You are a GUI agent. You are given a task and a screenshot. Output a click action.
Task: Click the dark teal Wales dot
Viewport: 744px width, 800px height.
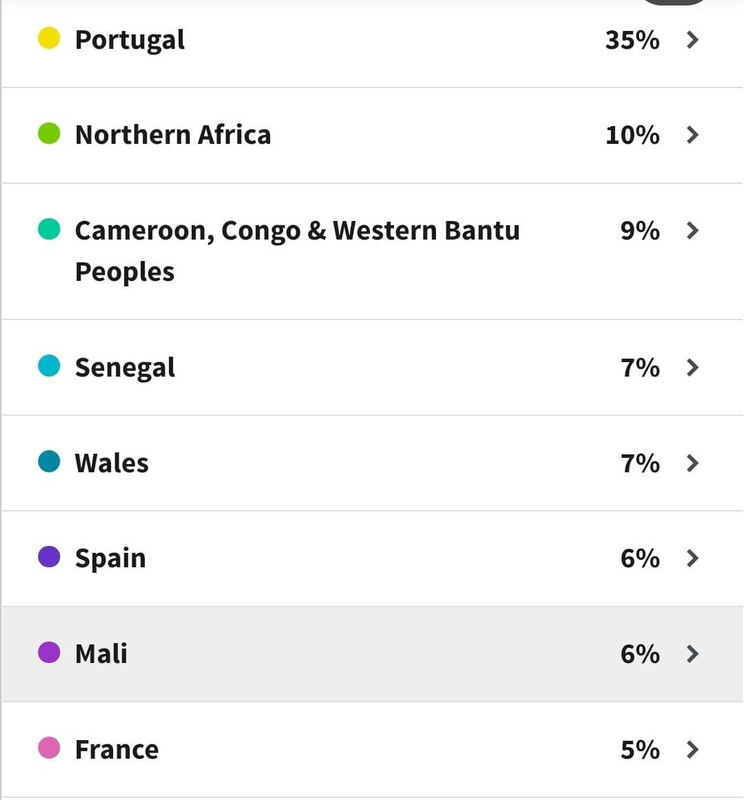tap(49, 461)
